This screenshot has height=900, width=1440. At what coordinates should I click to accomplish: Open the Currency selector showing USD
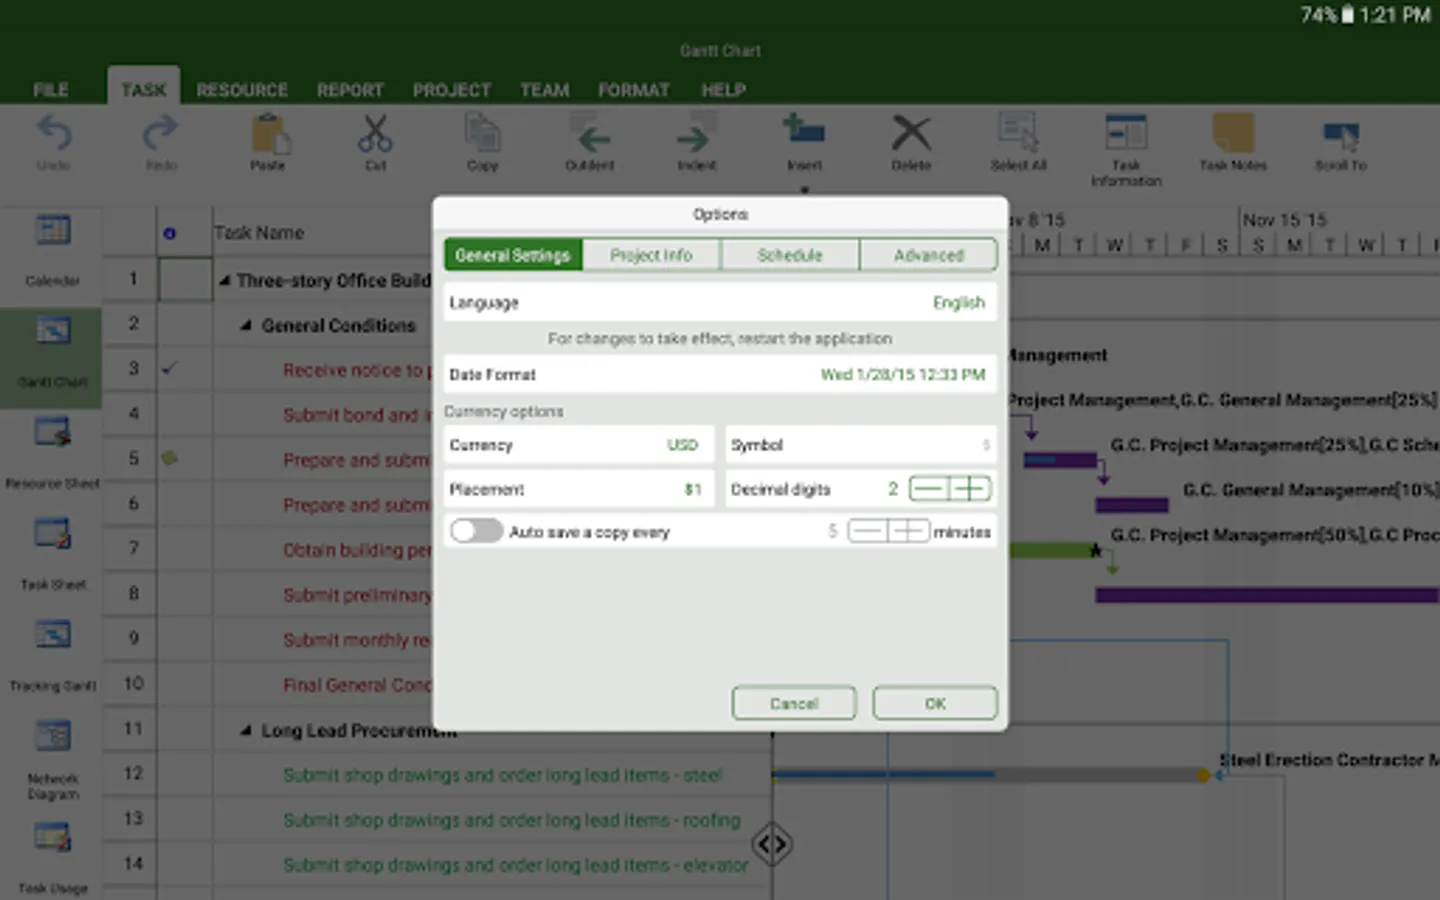(578, 445)
